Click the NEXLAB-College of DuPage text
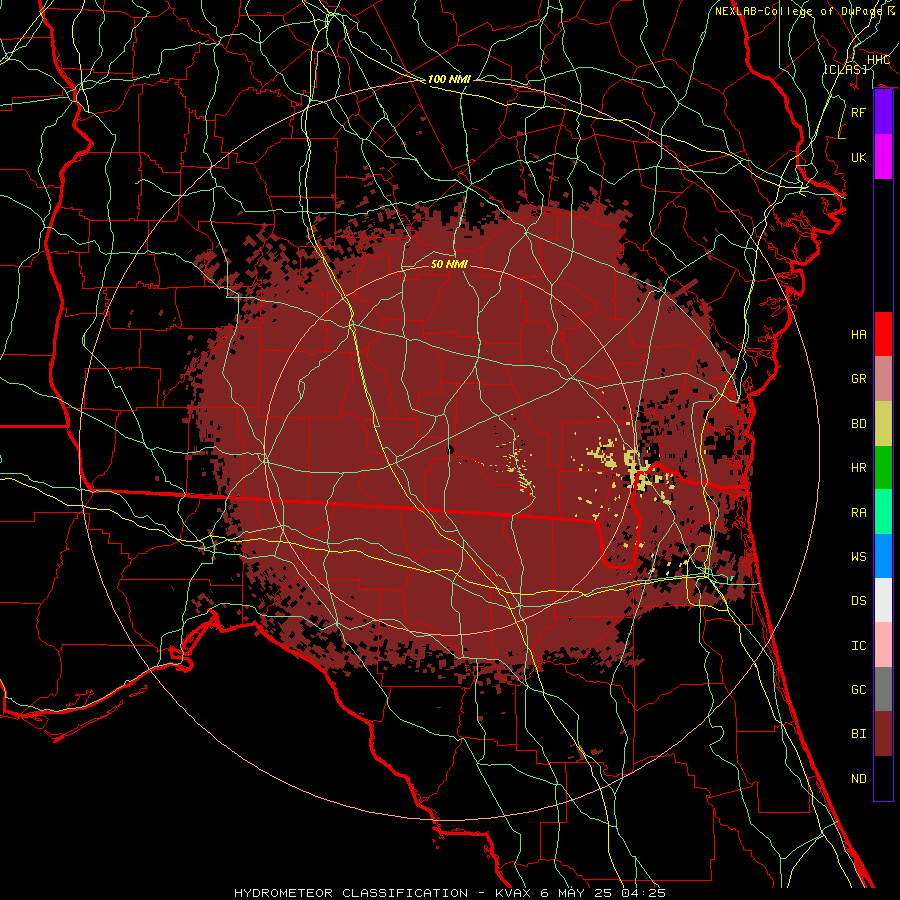The image size is (900, 900). click(x=801, y=11)
